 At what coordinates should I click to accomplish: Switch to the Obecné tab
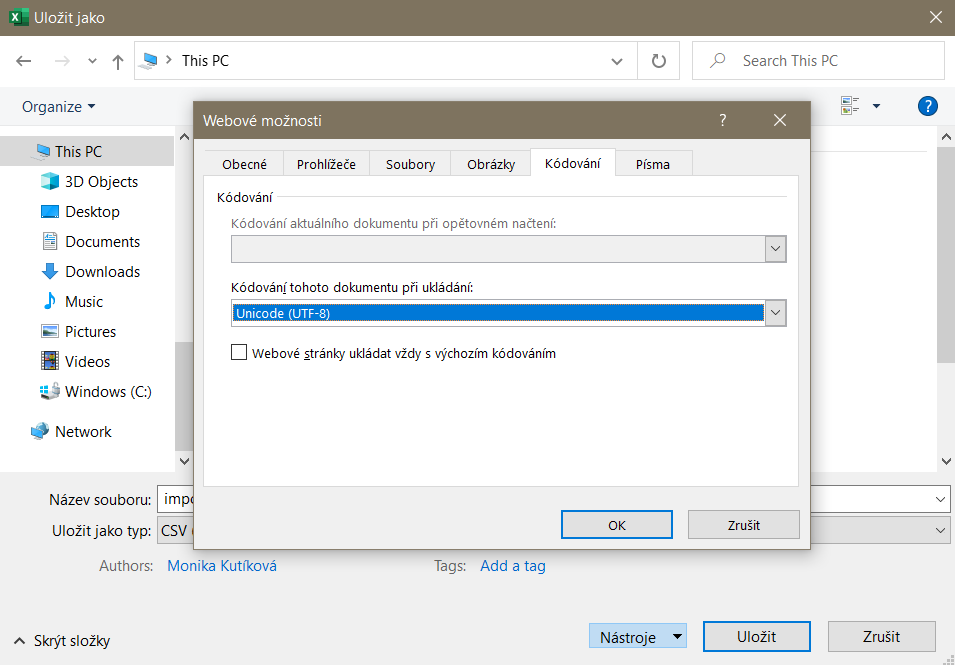[244, 164]
